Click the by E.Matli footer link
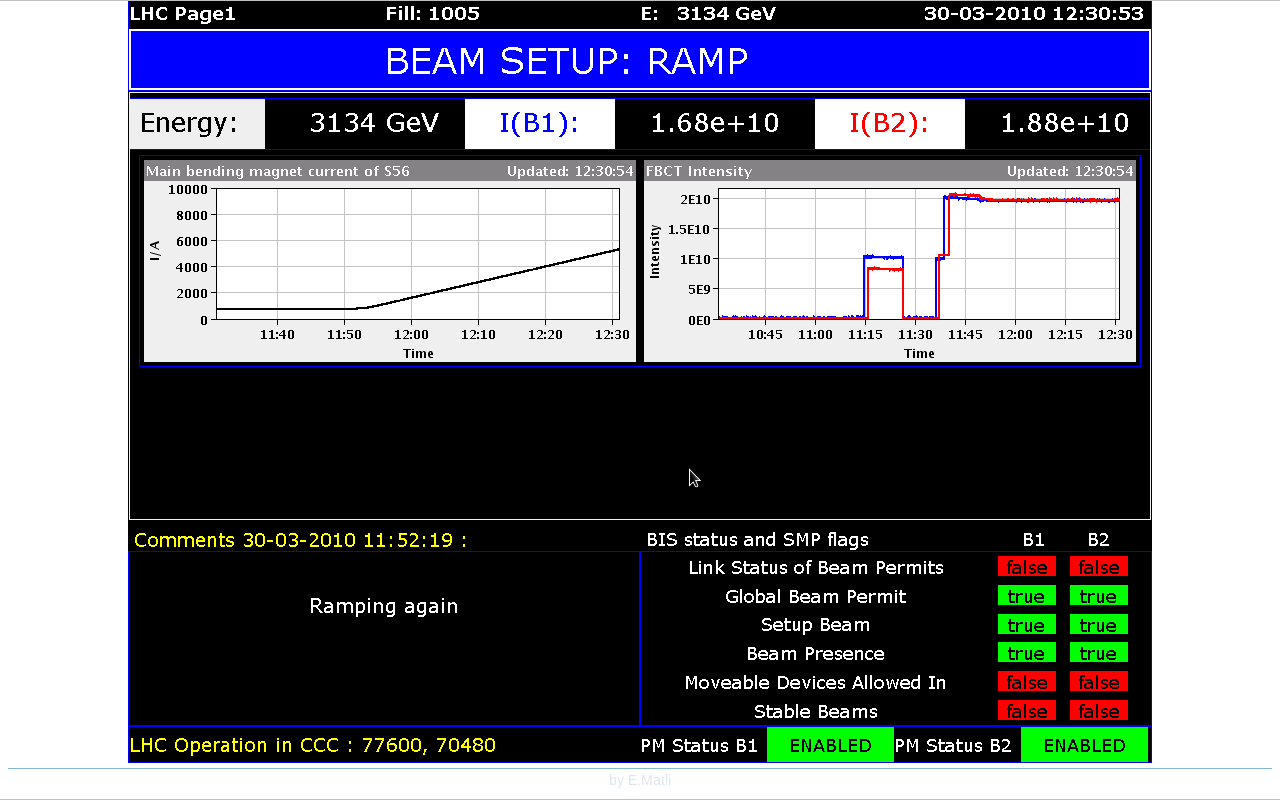This screenshot has height=800, width=1280. pyautogui.click(x=640, y=780)
